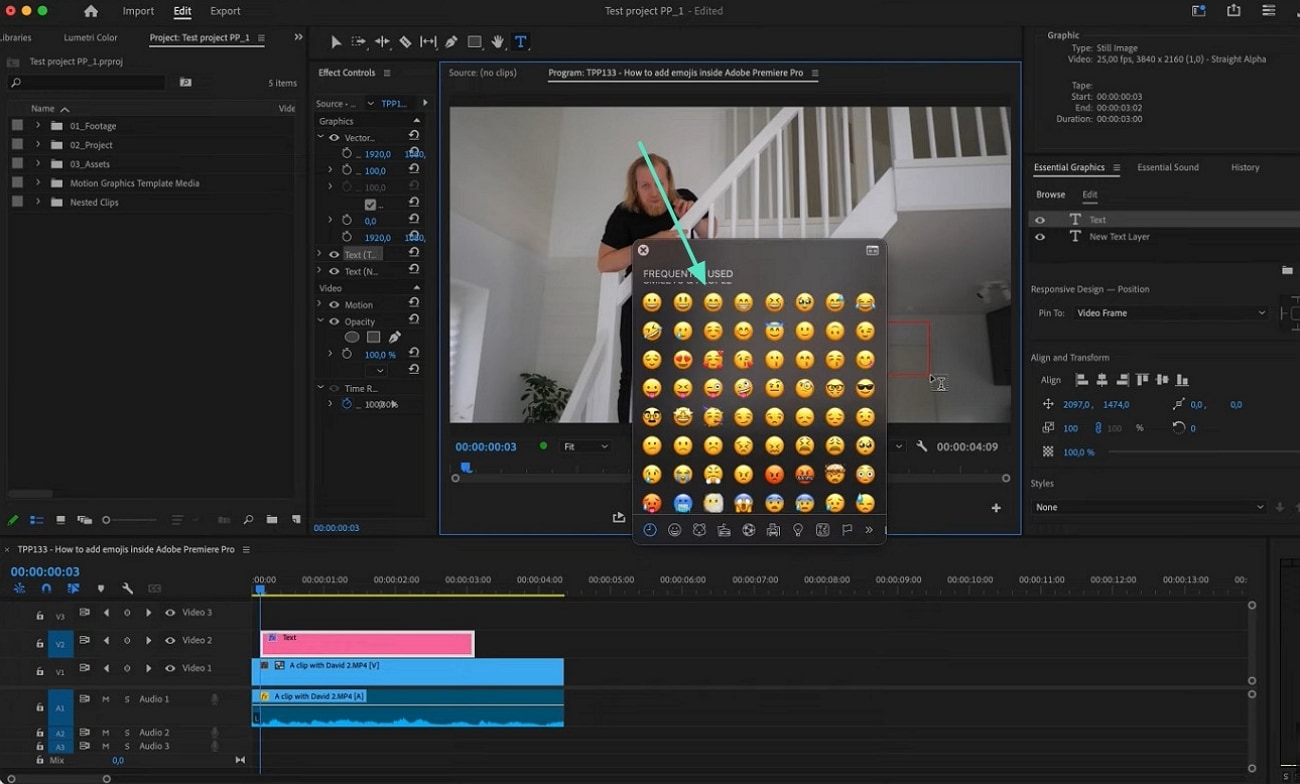Open the Effect Controls panel tab
Viewport: 1300px width, 784px height.
348,72
